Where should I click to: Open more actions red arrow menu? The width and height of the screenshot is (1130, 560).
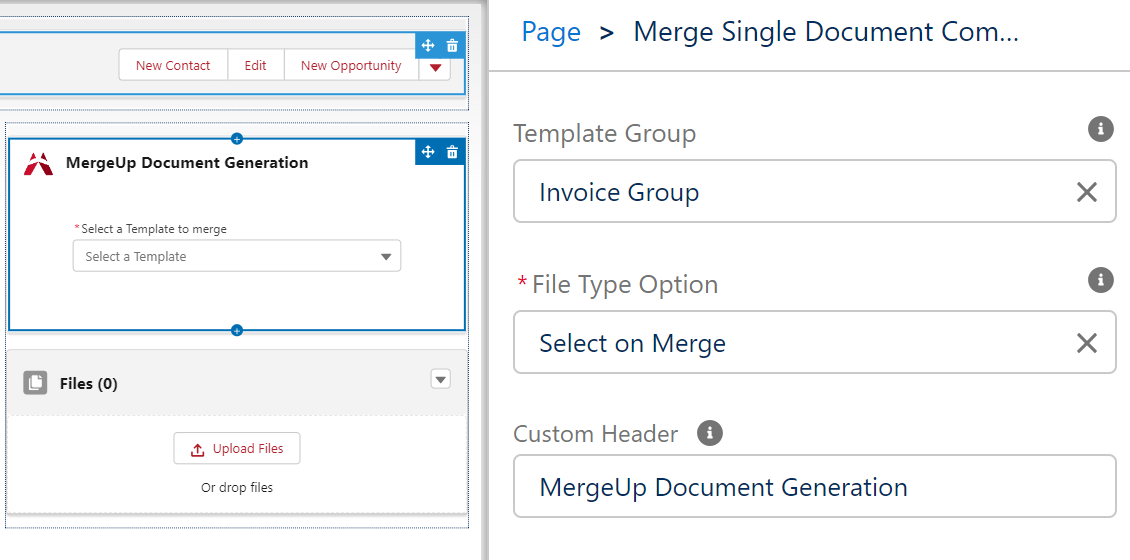pyautogui.click(x=435, y=67)
